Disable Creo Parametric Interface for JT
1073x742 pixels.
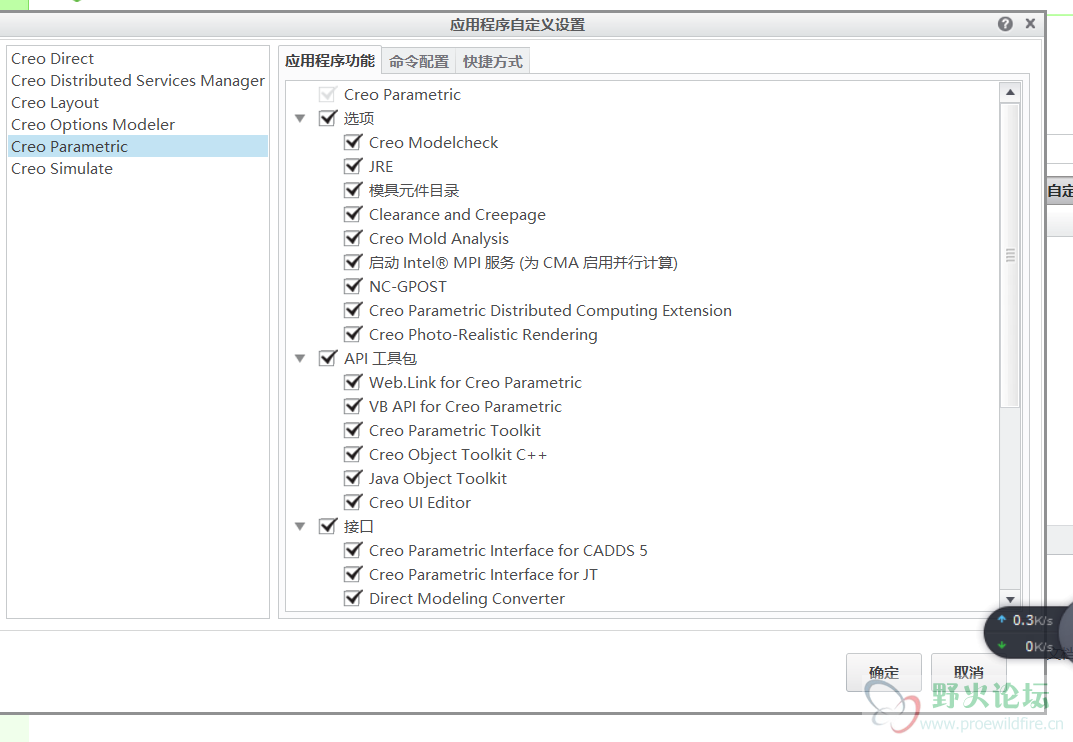point(353,573)
